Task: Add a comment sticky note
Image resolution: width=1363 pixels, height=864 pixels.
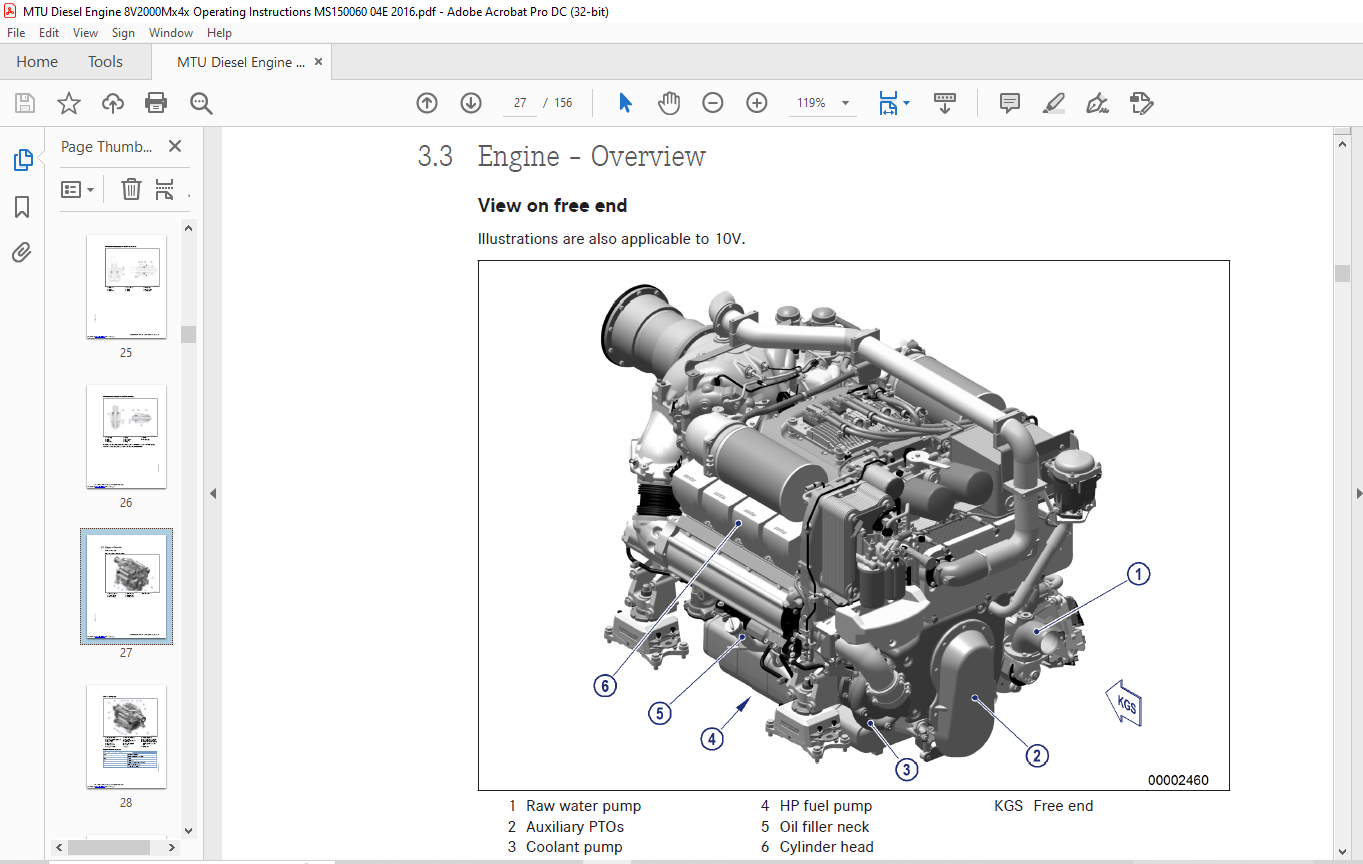Action: [1010, 103]
